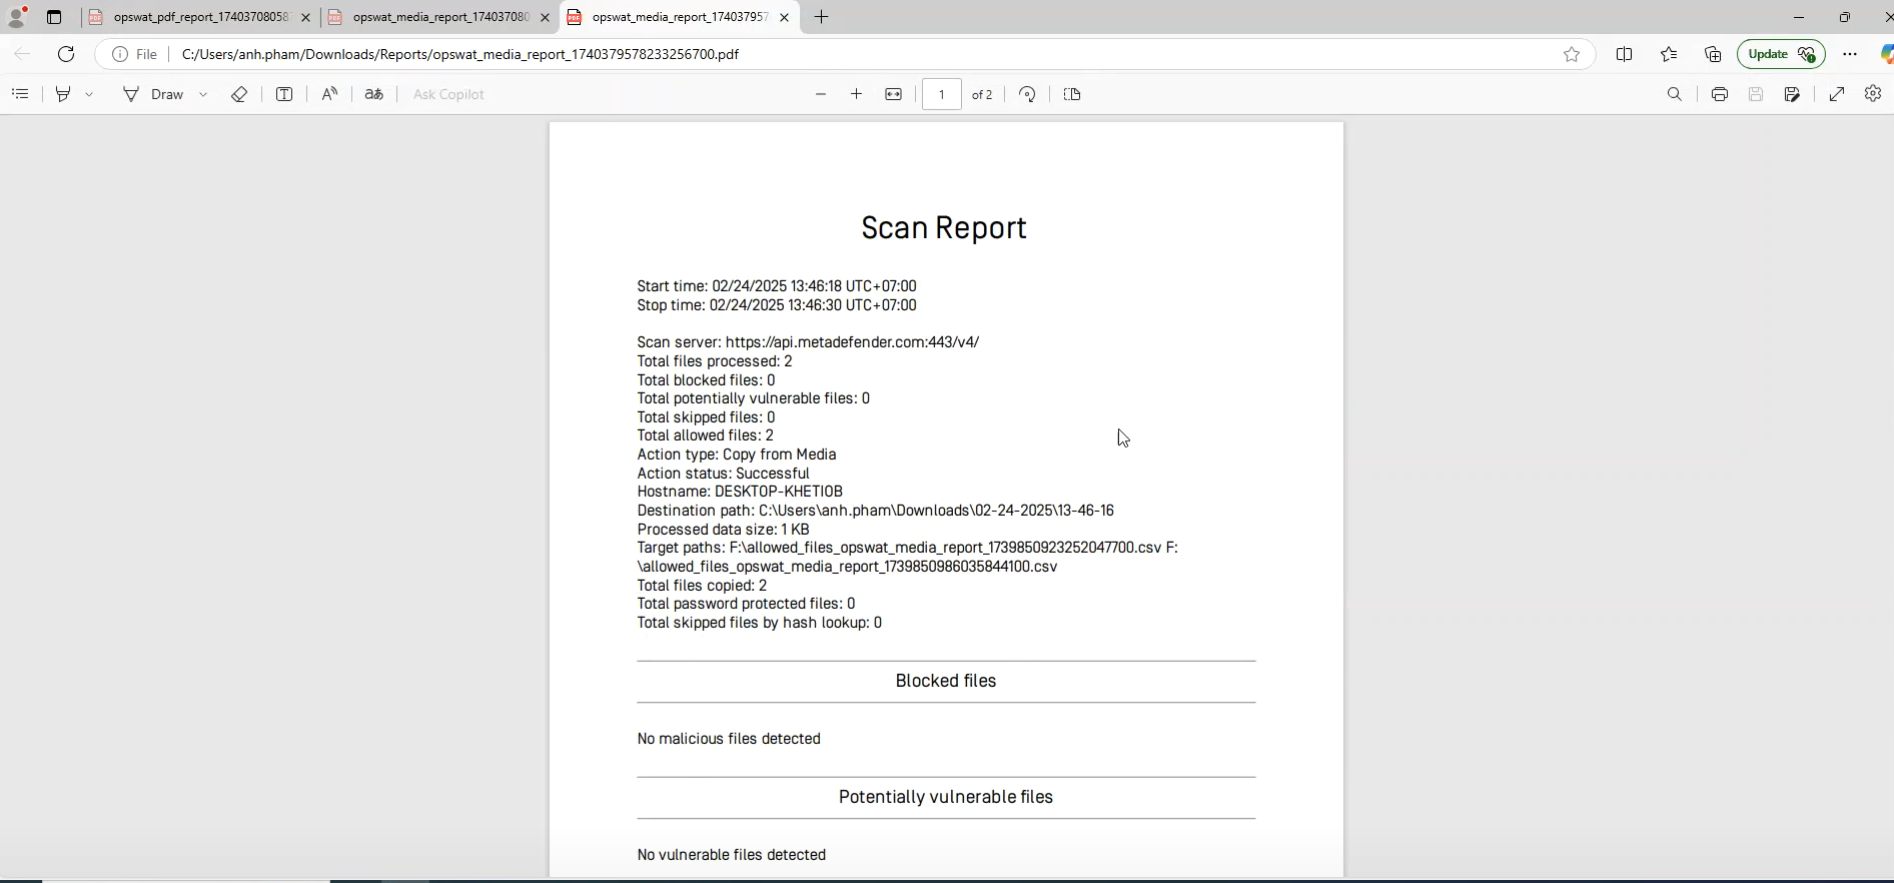Click the Fit to width icon
The height and width of the screenshot is (883, 1894).
[x=893, y=94]
